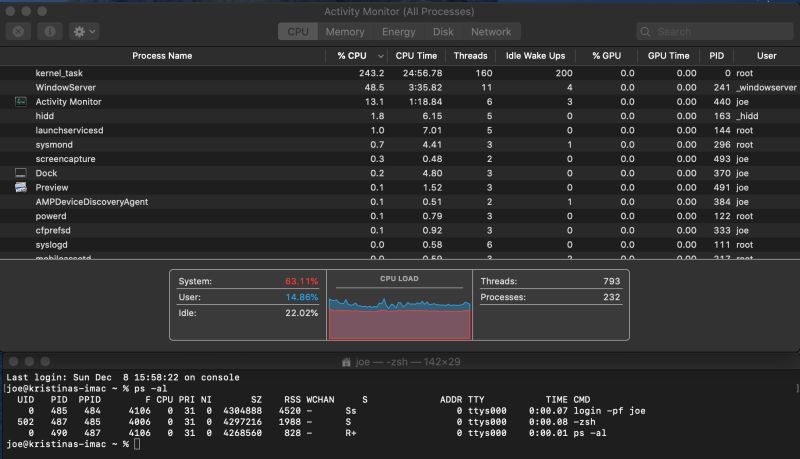Switch to the Network tab

pos(491,32)
